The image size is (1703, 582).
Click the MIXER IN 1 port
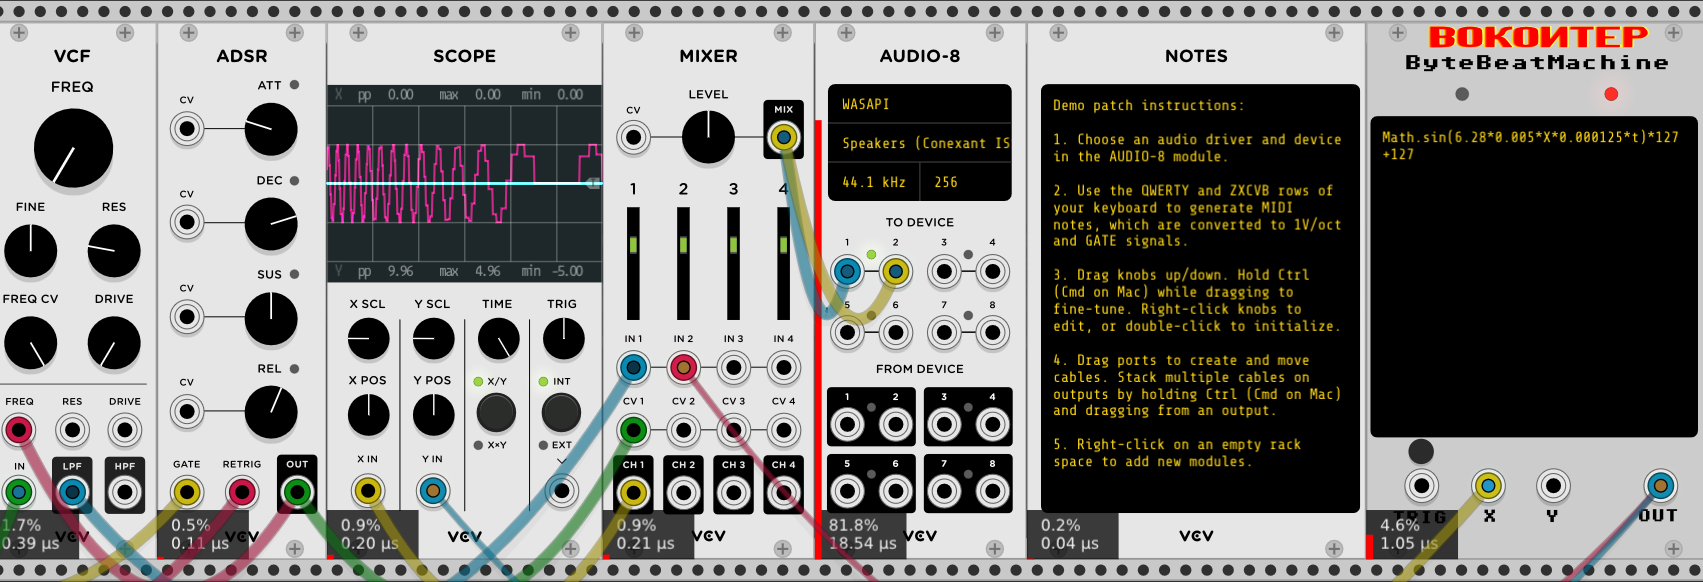click(633, 368)
